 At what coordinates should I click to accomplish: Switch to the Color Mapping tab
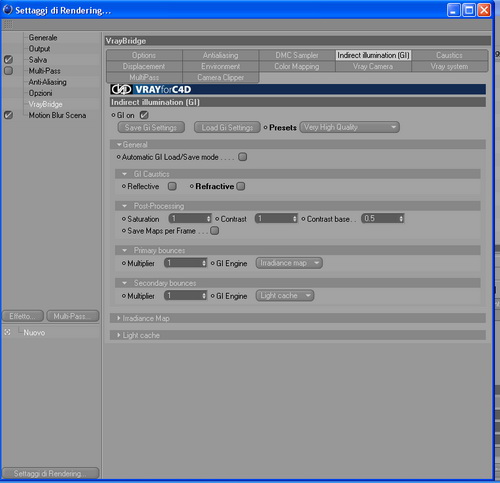[297, 66]
